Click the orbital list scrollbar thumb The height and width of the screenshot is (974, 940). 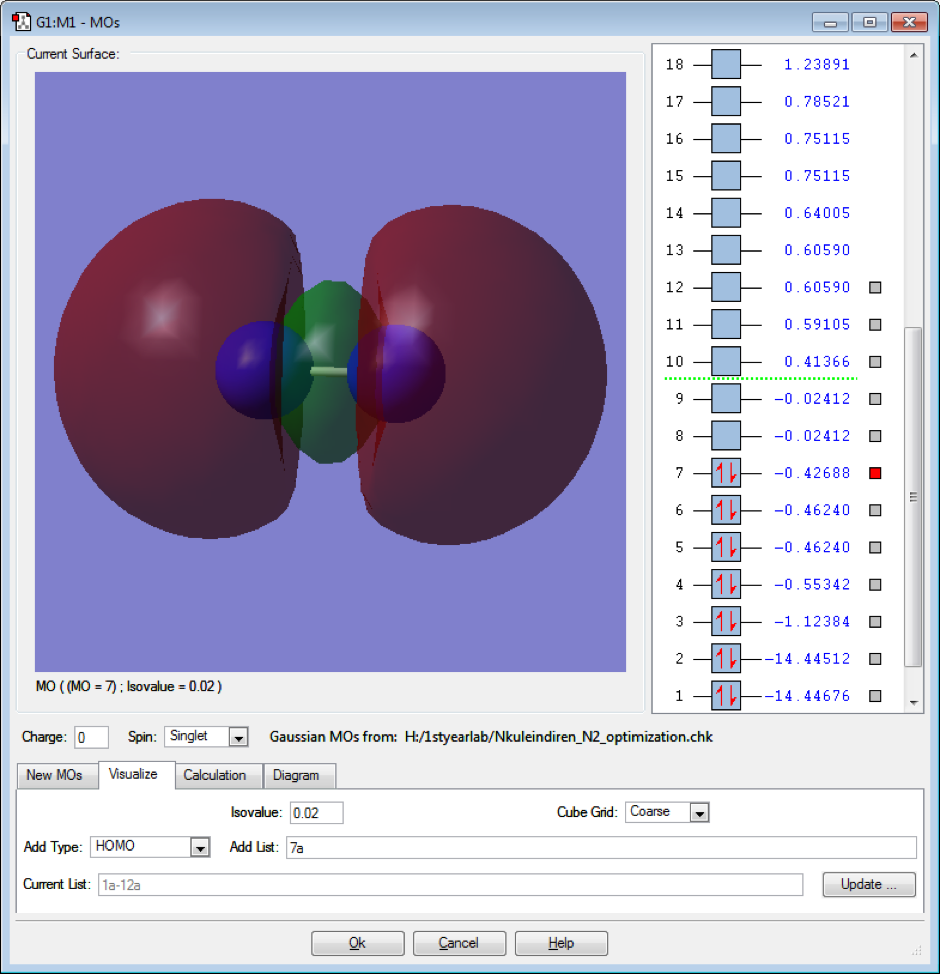coord(913,496)
